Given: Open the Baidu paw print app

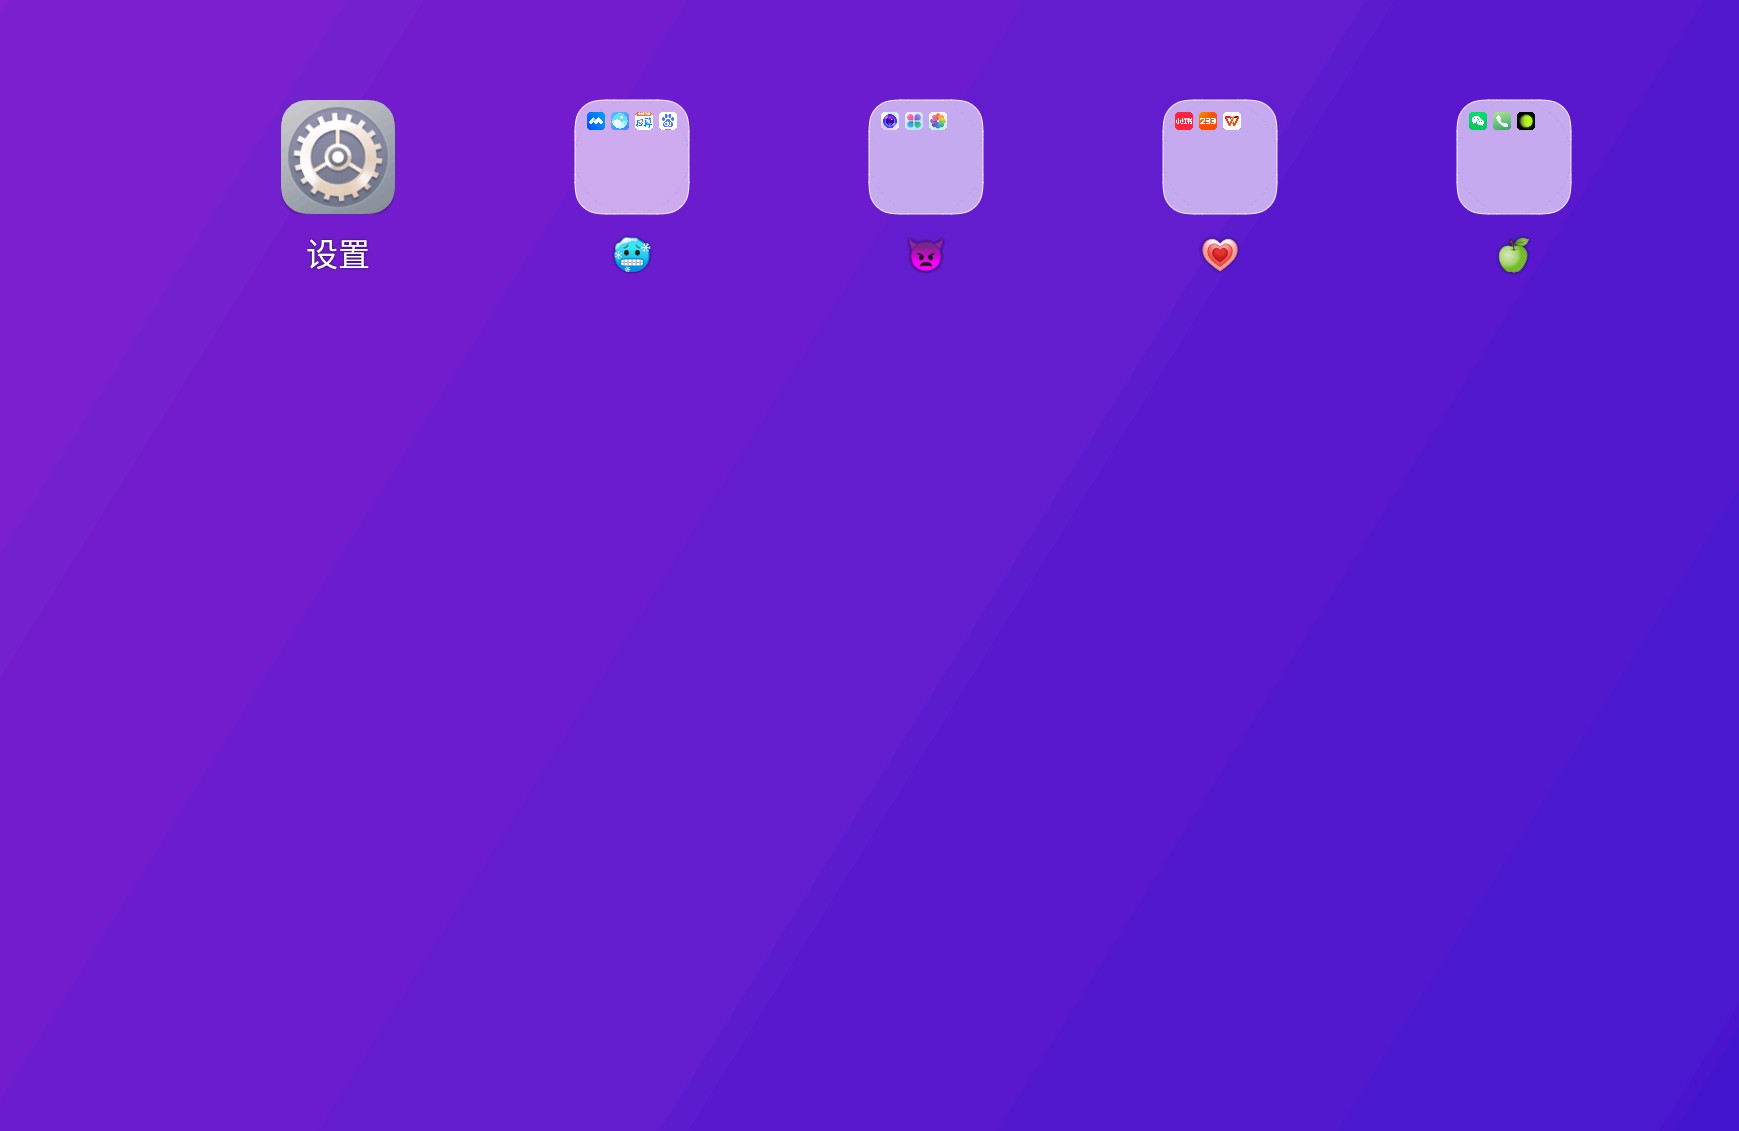Looking at the screenshot, I should [668, 121].
